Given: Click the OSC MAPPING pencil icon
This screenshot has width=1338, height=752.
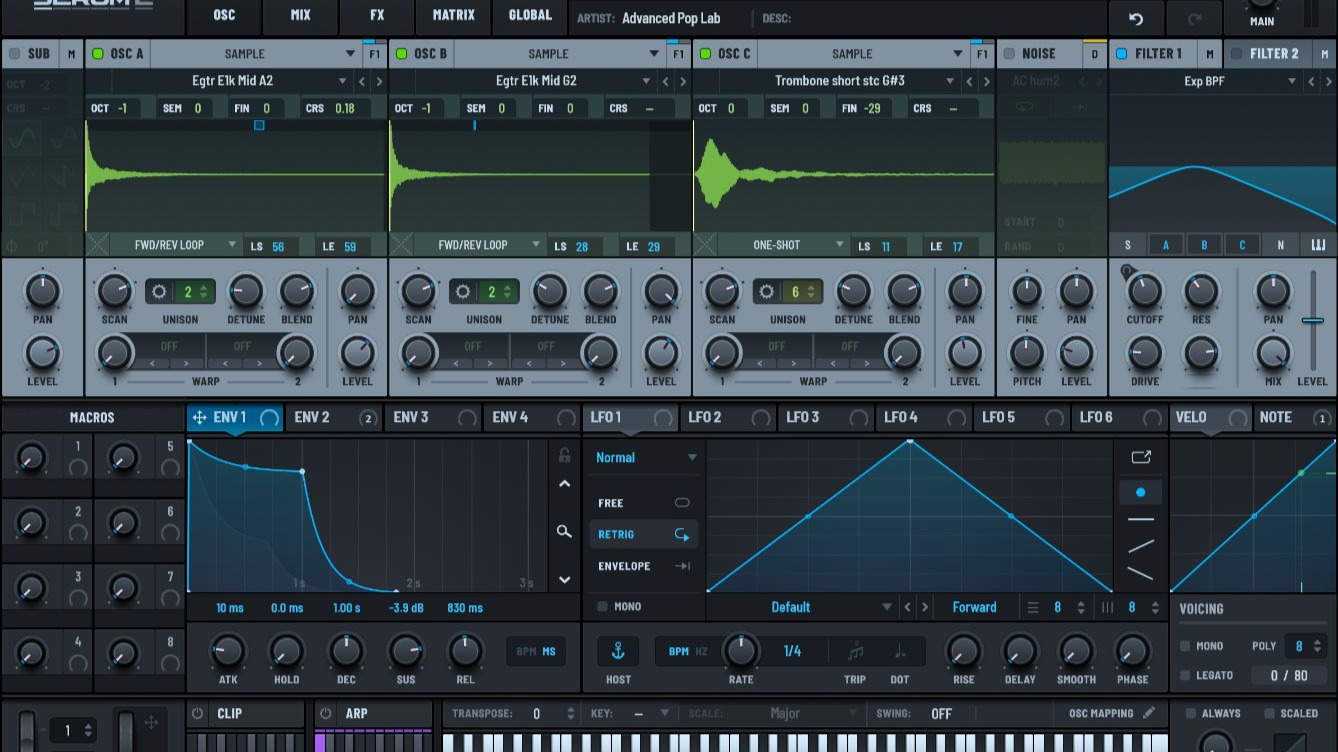Looking at the screenshot, I should pos(1149,713).
